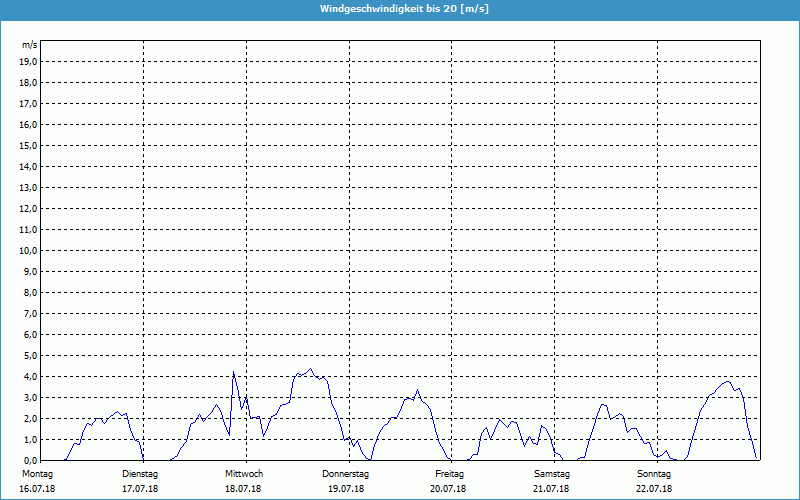Click the 15,0 y-axis tick label

pyautogui.click(x=28, y=146)
